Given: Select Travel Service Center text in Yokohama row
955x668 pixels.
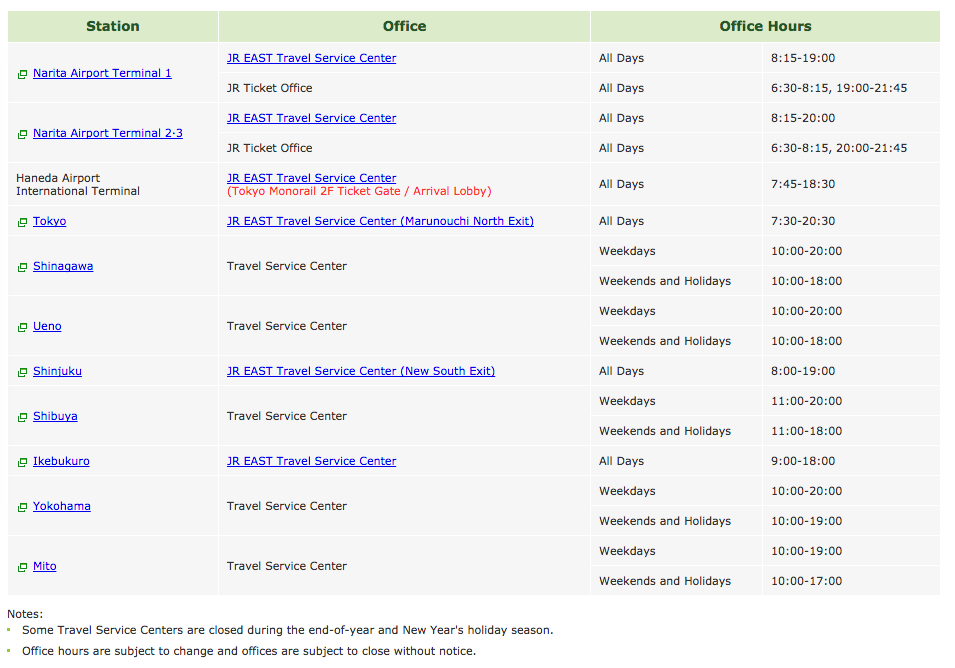Looking at the screenshot, I should [286, 506].
